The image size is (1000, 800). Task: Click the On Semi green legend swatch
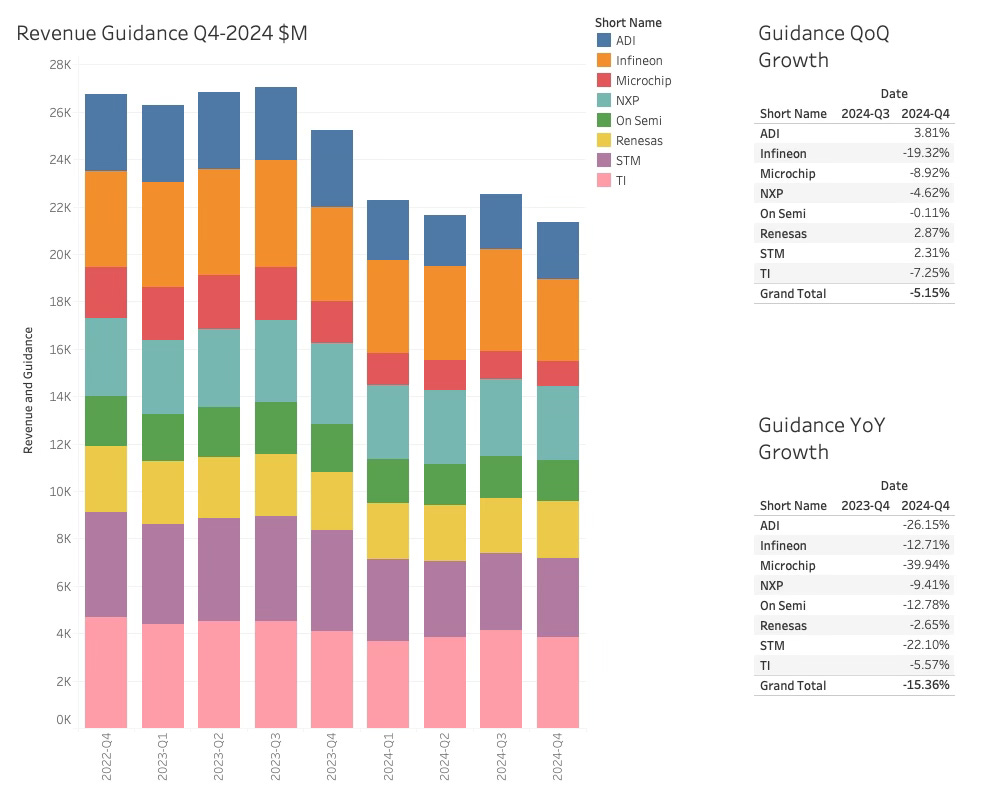click(x=604, y=120)
